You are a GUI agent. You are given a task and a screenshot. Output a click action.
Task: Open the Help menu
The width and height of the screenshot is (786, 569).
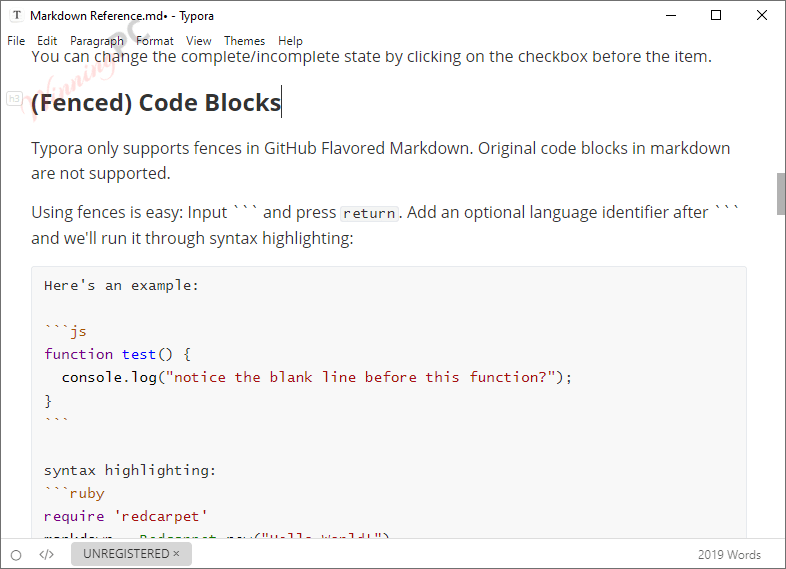click(291, 41)
